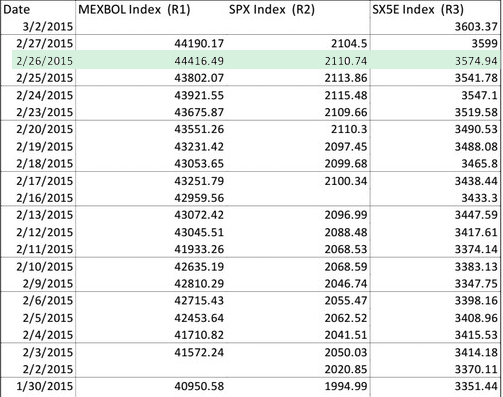Click the empty SPX cell for 2/16/2015
The image size is (503, 397).
click(x=298, y=198)
